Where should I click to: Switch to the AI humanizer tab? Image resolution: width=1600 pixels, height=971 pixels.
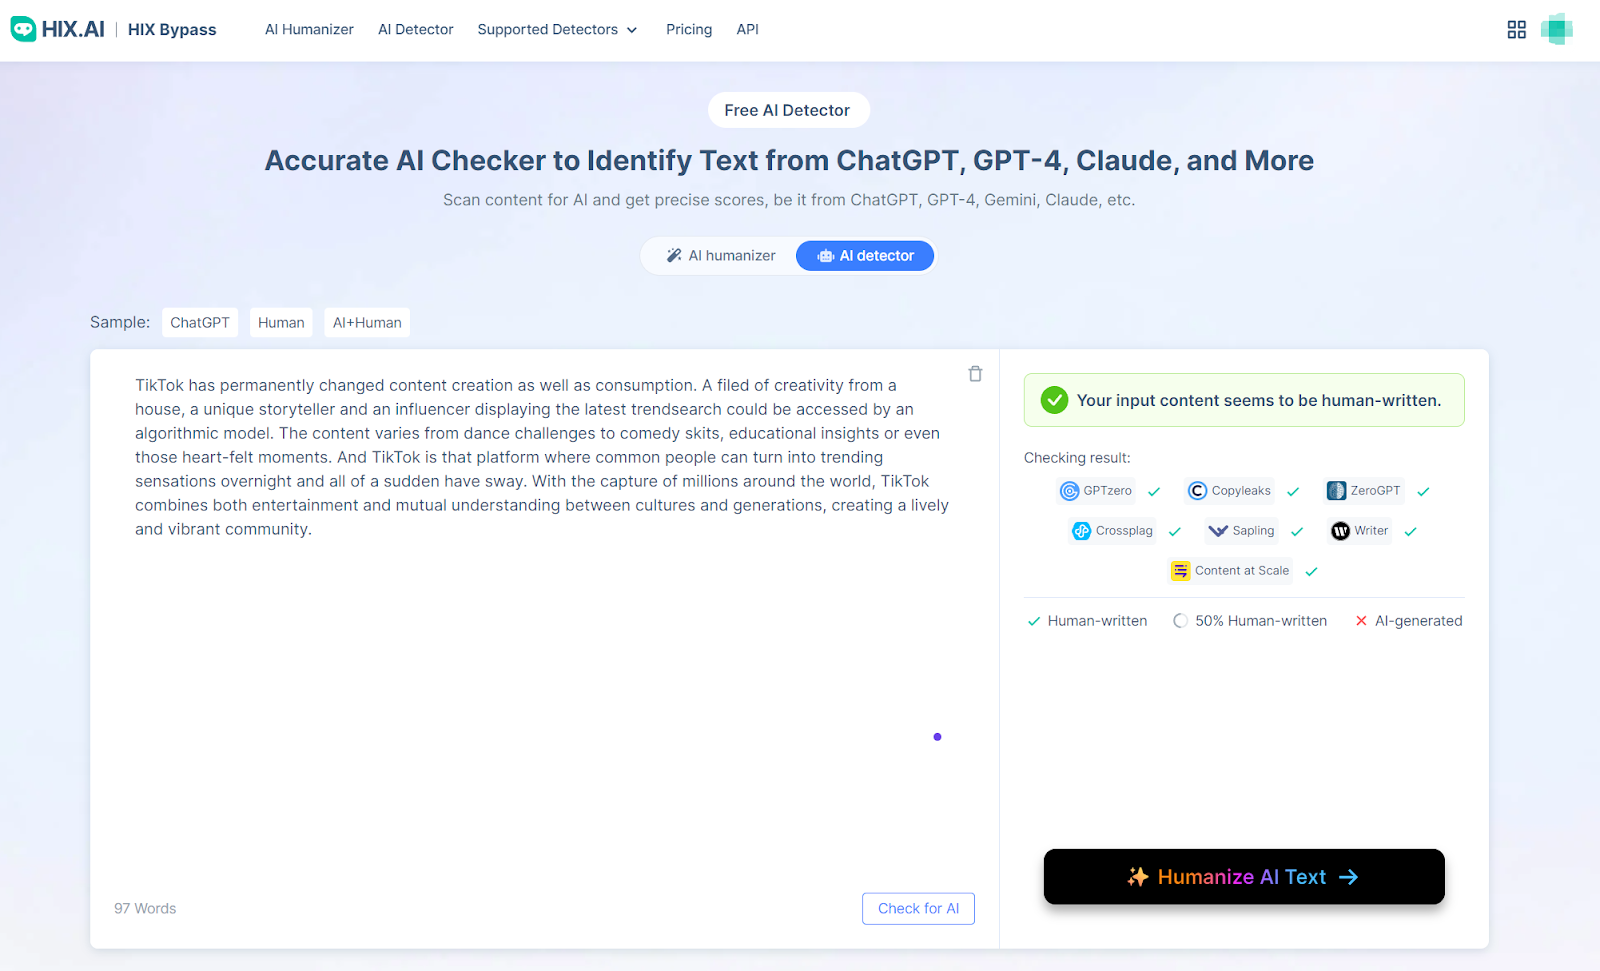click(721, 256)
